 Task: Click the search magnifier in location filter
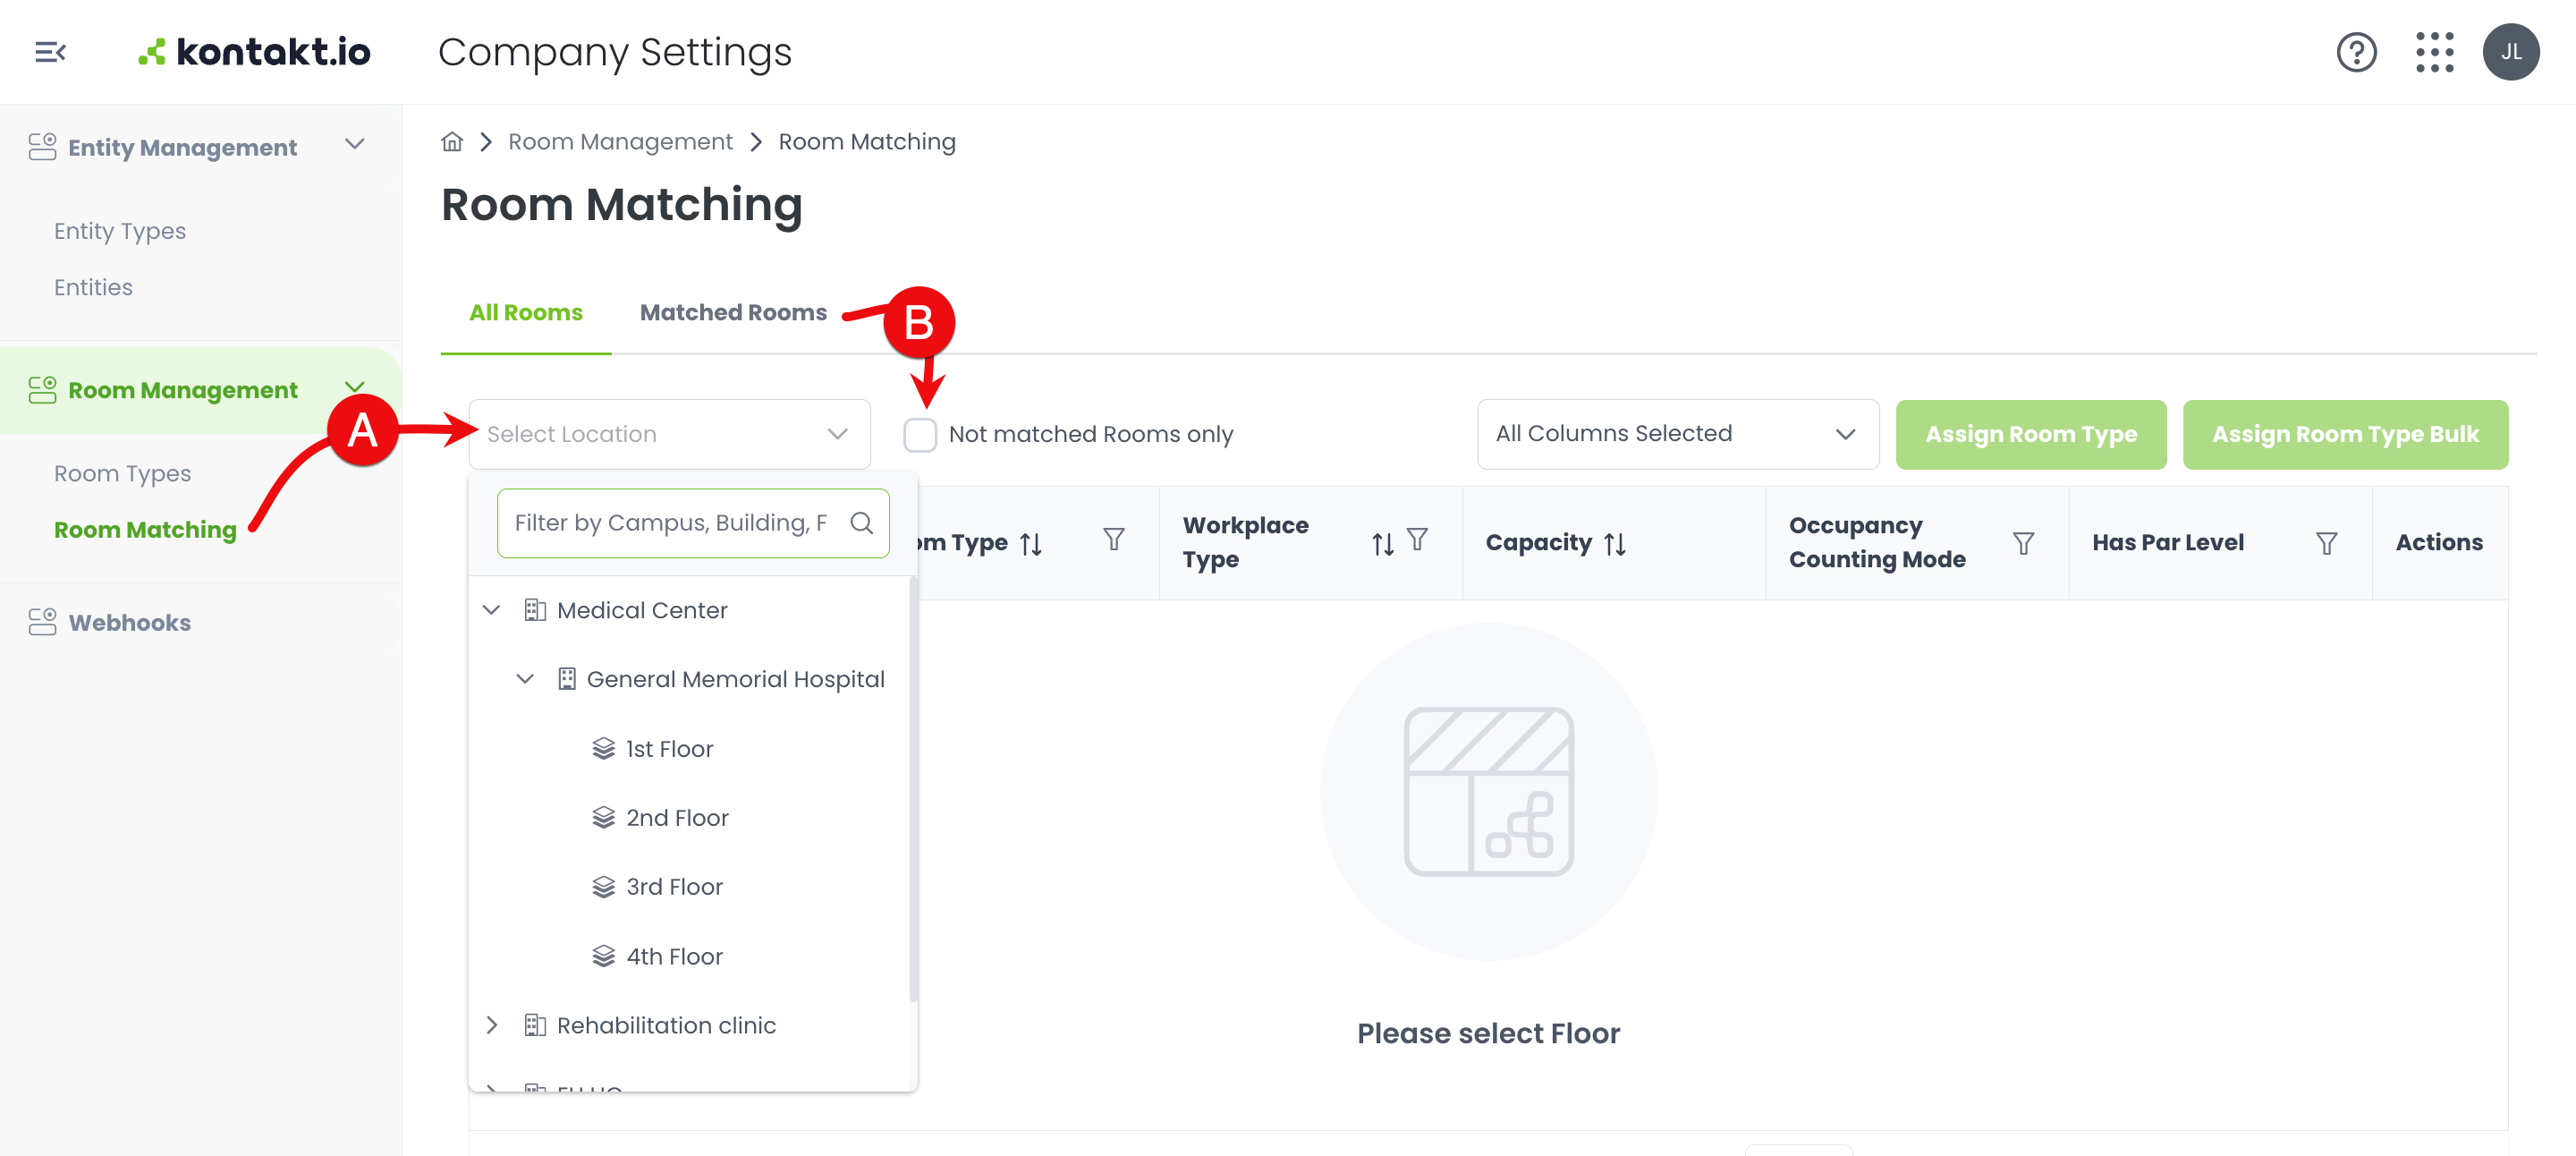coord(861,522)
